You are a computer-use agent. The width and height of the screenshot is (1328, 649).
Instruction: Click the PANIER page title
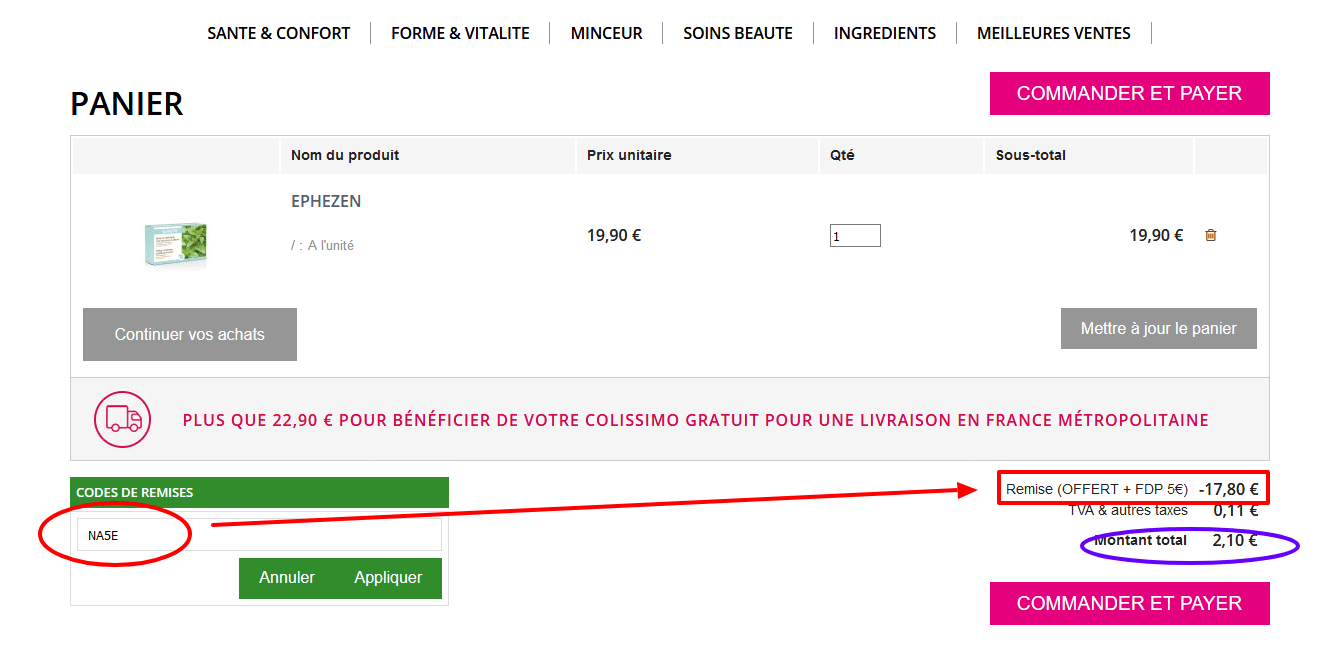point(126,103)
